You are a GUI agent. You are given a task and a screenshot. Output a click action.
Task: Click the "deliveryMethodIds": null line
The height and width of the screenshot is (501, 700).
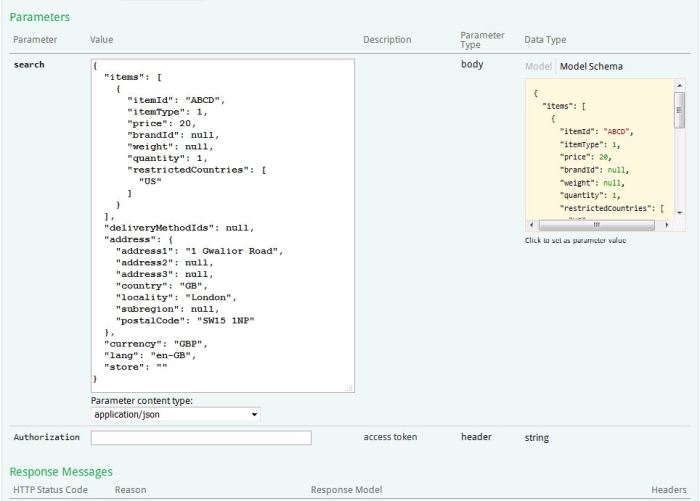point(179,228)
